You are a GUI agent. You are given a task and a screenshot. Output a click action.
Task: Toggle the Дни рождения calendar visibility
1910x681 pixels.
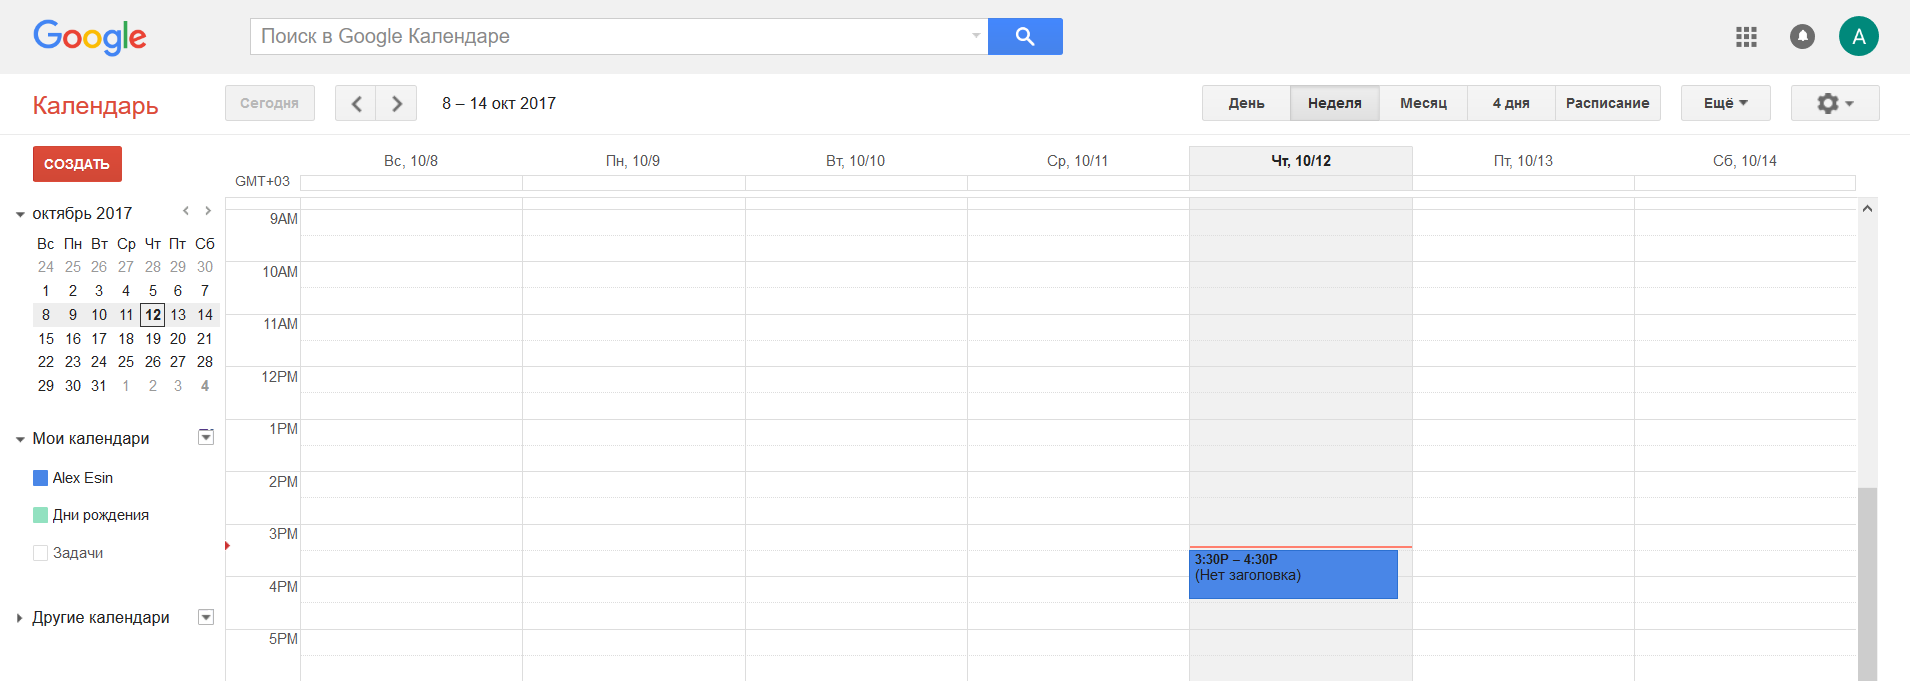[x=41, y=515]
